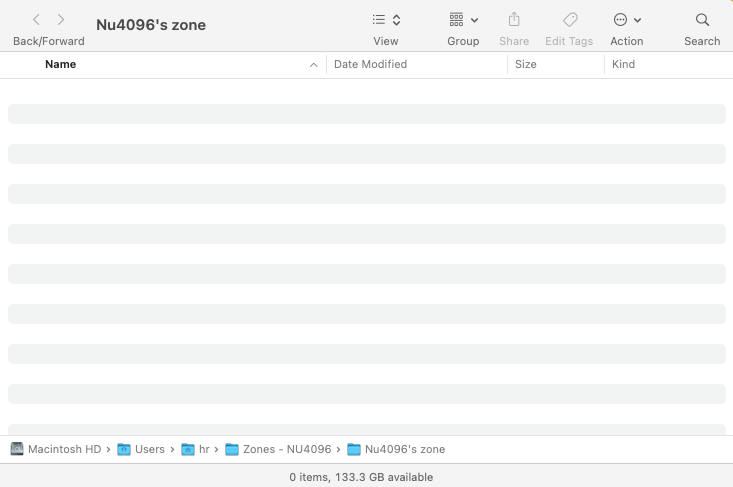Click the Search magnifier icon
Image resolution: width=733 pixels, height=487 pixels.
tap(702, 20)
